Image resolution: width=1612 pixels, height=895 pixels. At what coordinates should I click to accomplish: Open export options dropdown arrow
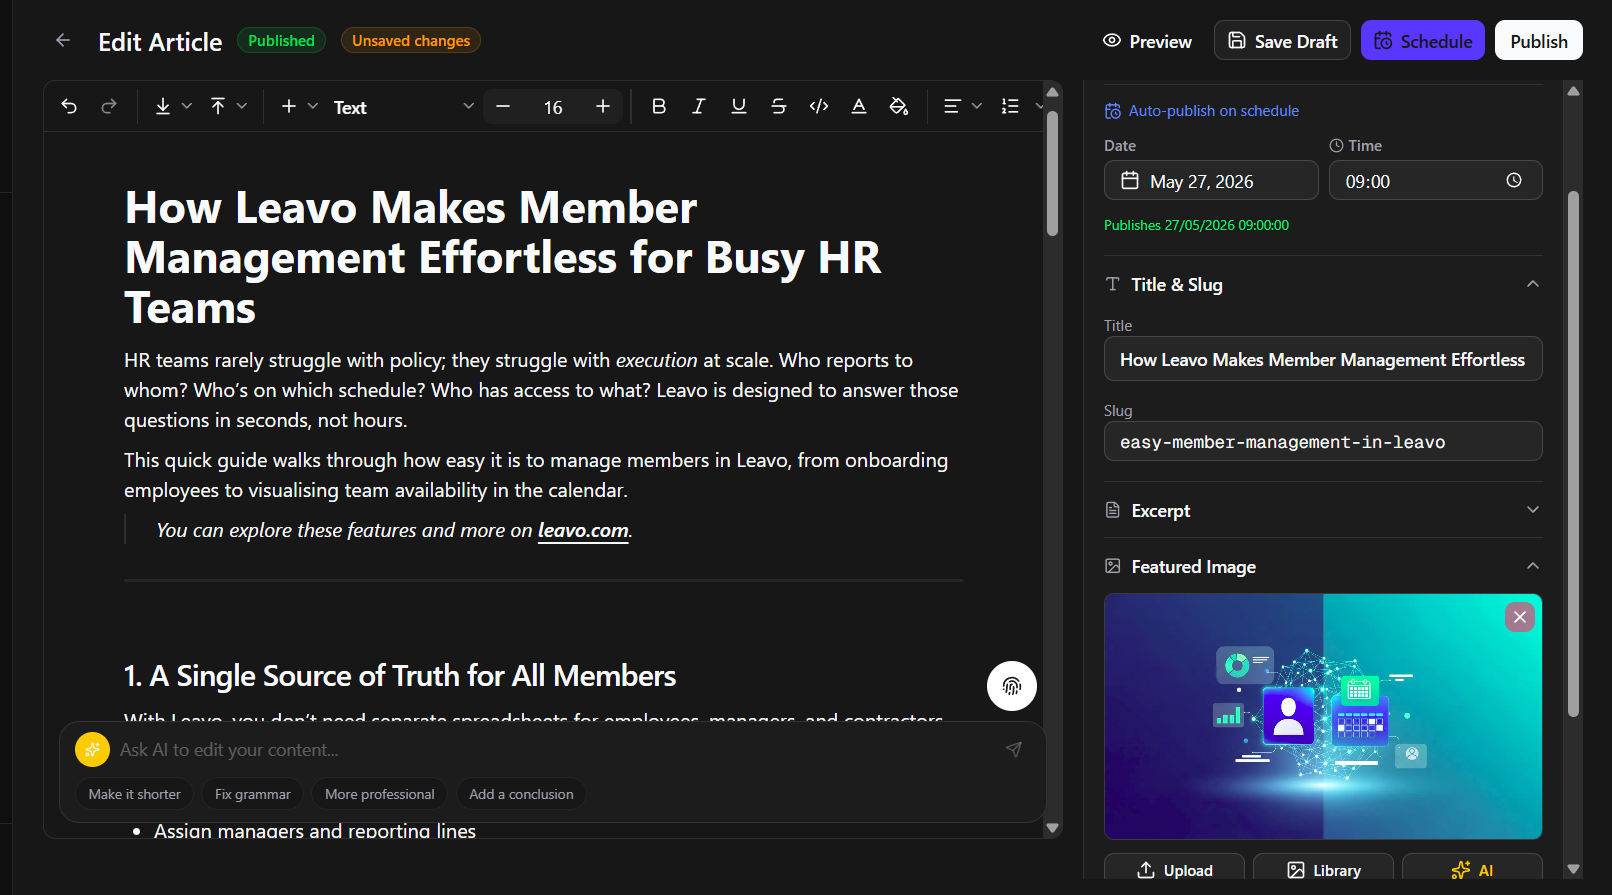(x=241, y=106)
